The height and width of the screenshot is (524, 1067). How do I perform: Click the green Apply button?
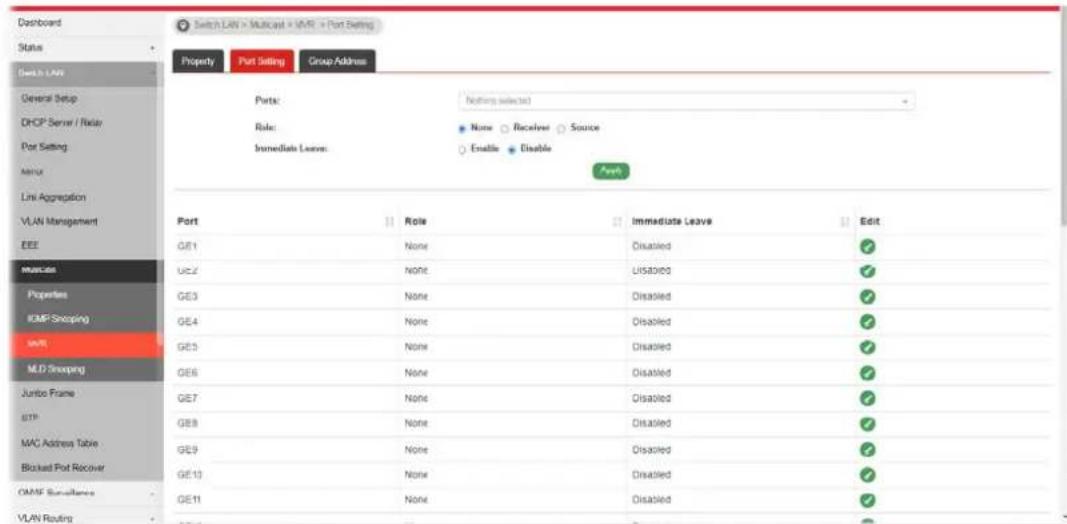(610, 171)
